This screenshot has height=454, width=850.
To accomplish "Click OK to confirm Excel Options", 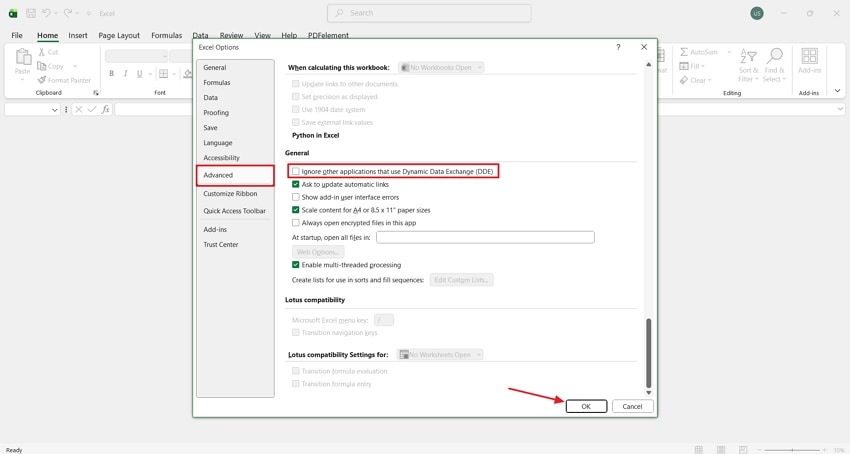I will (586, 406).
